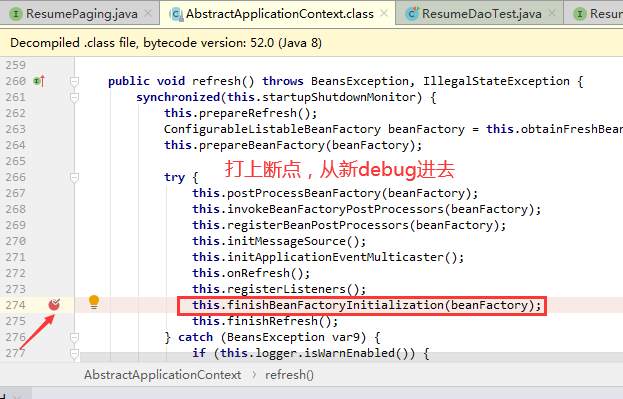Viewport: 623px width, 399px height.
Task: Click line number 262 in the gutter
Action: pyautogui.click(x=15, y=113)
